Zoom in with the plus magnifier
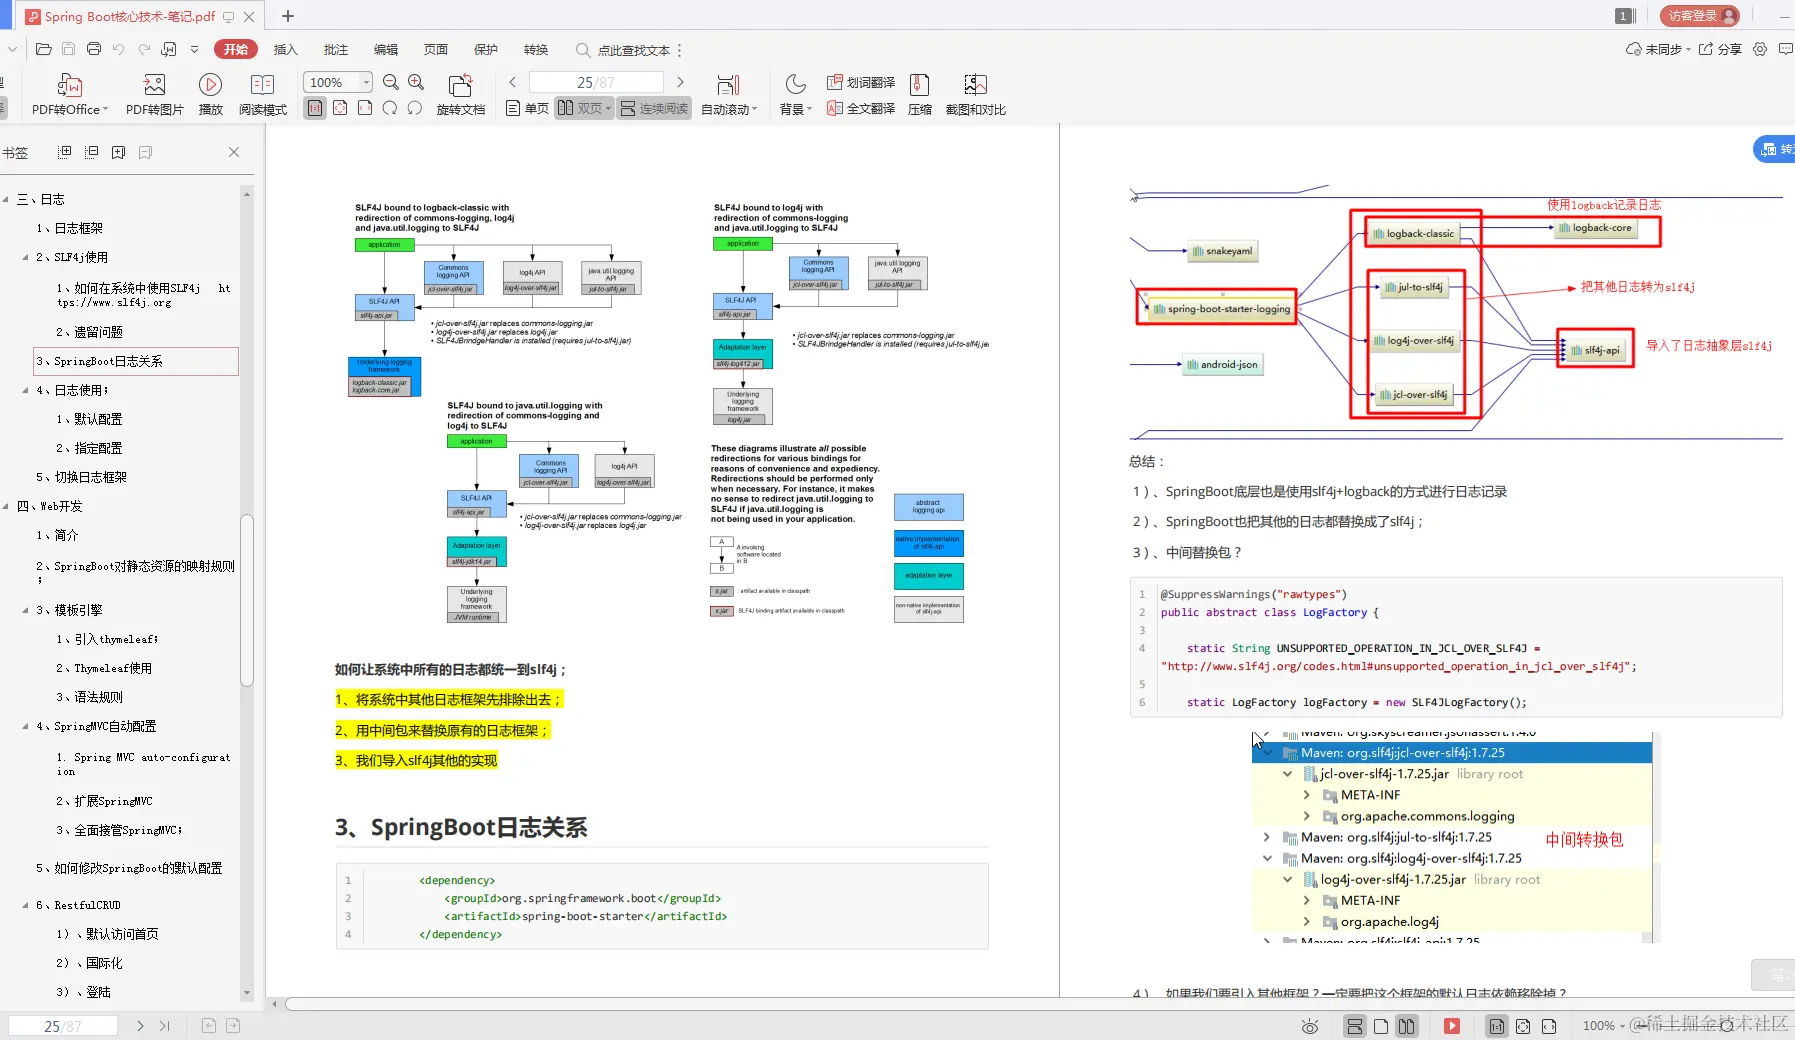Image resolution: width=1795 pixels, height=1040 pixels. [x=416, y=82]
